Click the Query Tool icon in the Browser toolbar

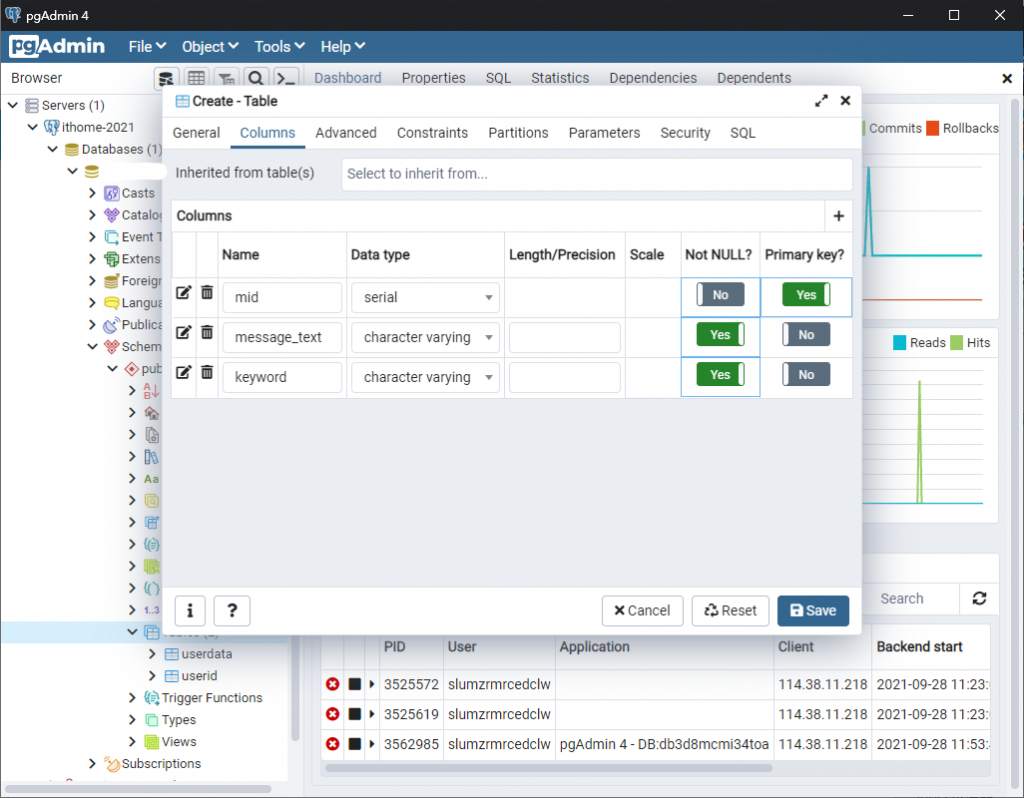(x=166, y=78)
